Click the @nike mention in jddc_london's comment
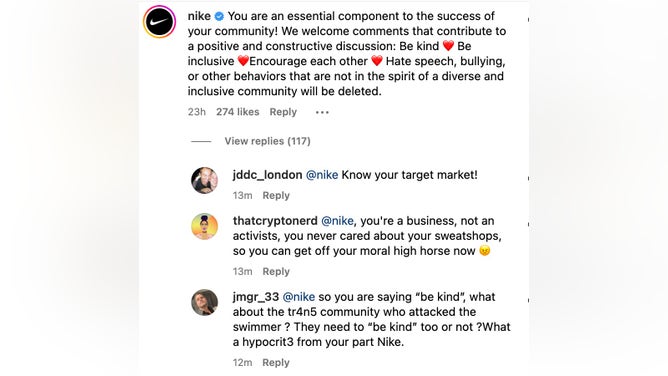The width and height of the screenshot is (668, 376). (322, 175)
